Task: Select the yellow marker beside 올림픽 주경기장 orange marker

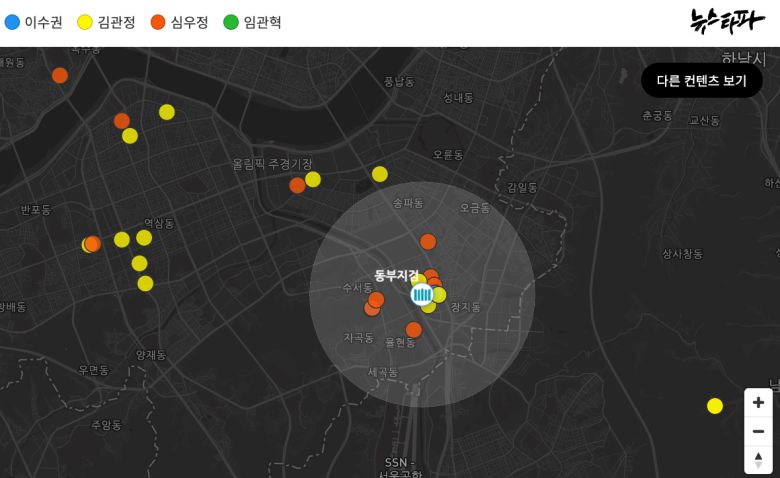Action: tap(313, 179)
